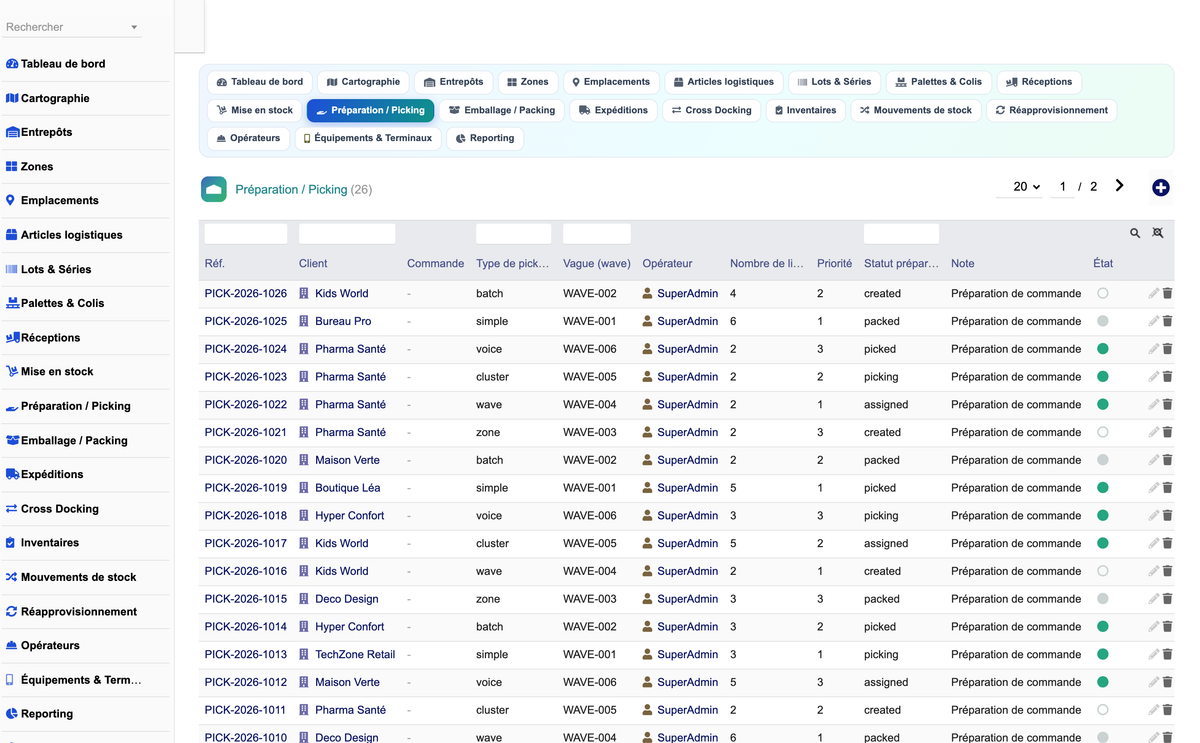Toggle État indicator for PICK-2026-1011

1103,710
